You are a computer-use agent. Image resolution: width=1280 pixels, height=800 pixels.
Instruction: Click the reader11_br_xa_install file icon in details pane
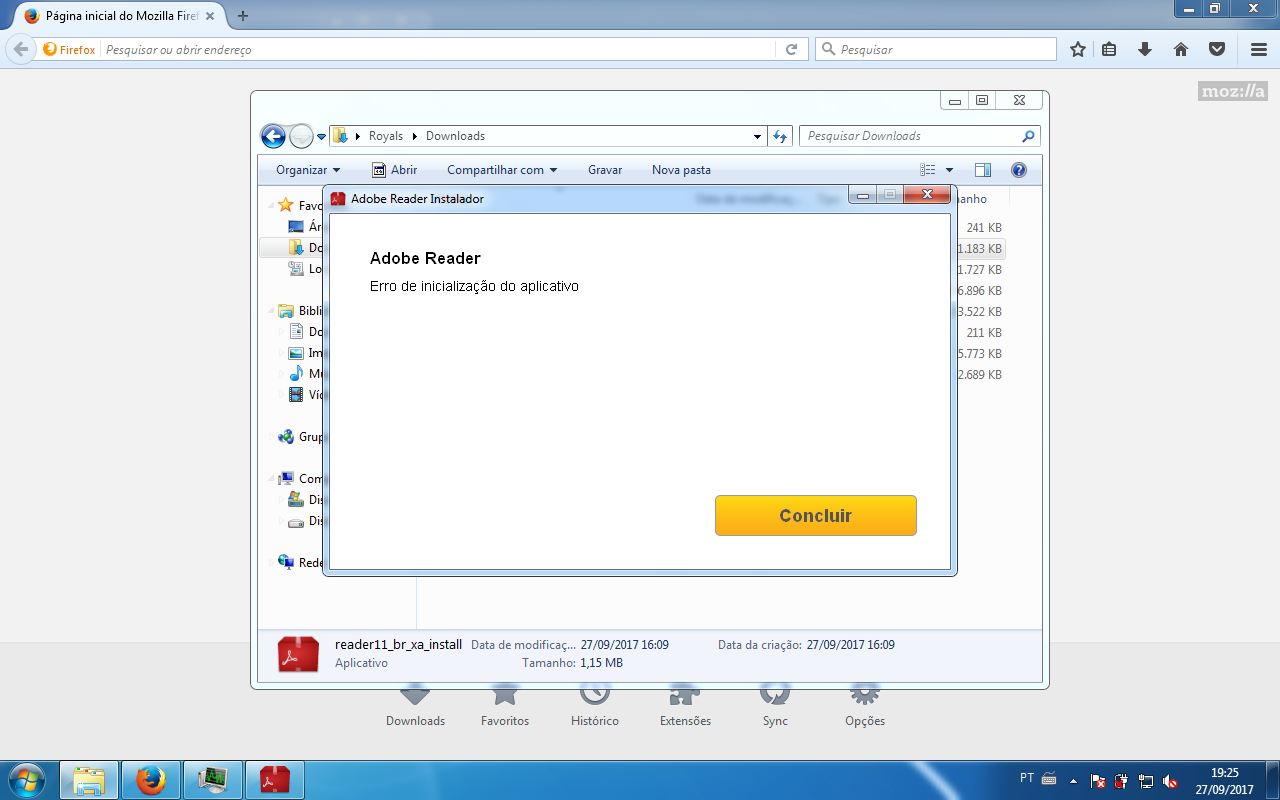[298, 654]
